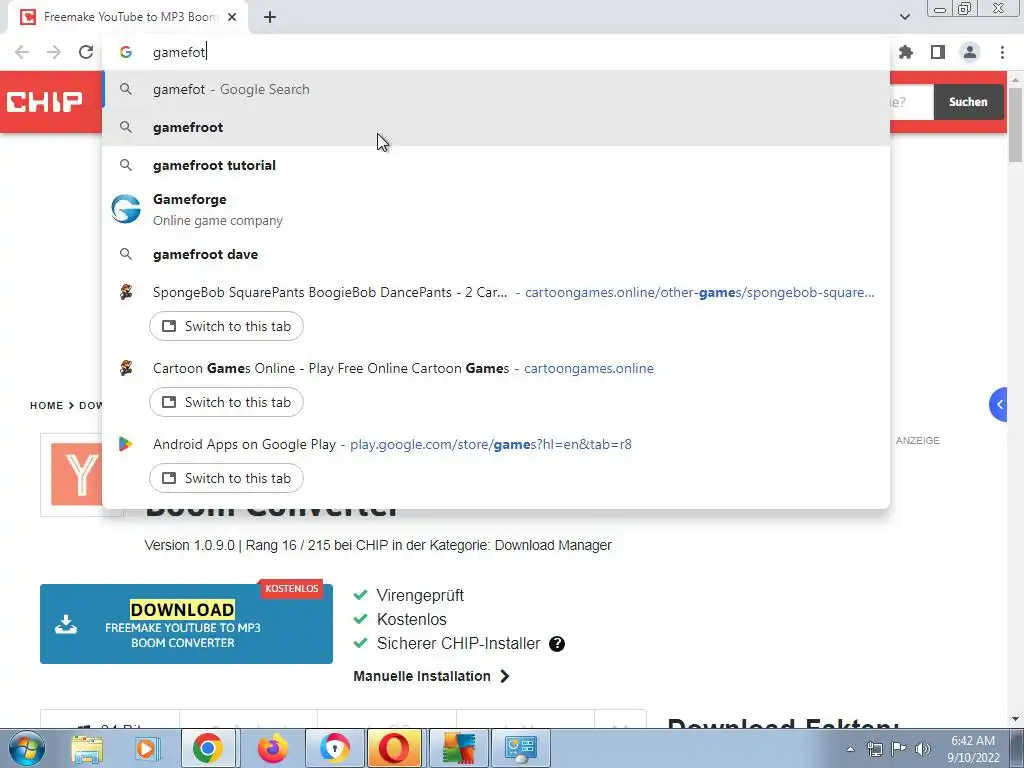
Task: Go to HOME in the breadcrumb
Action: pyautogui.click(x=46, y=406)
